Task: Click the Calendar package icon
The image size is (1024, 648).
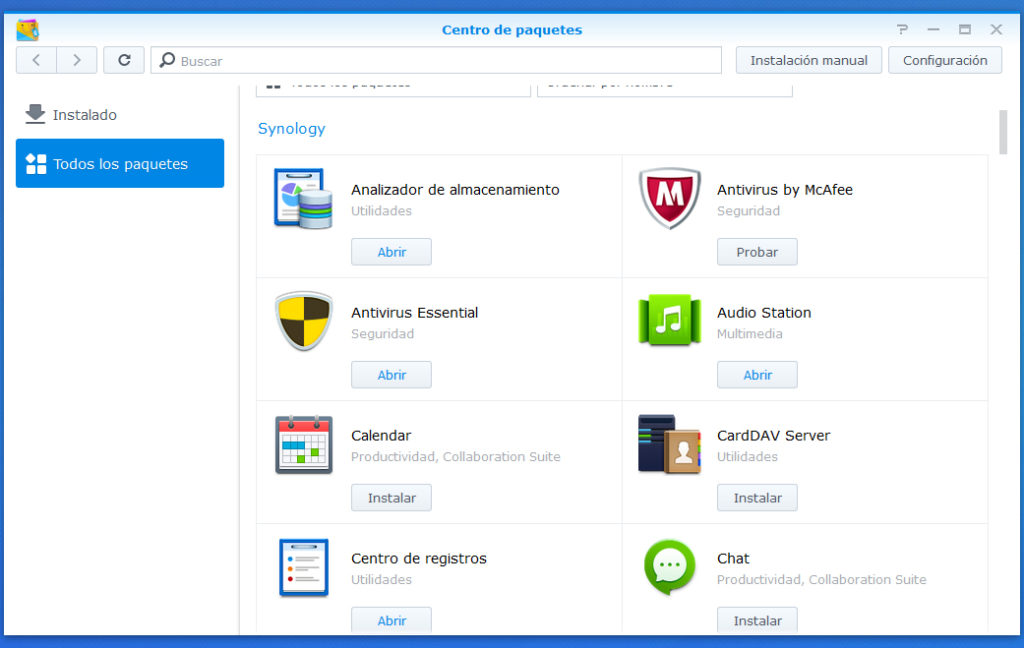Action: pos(304,444)
